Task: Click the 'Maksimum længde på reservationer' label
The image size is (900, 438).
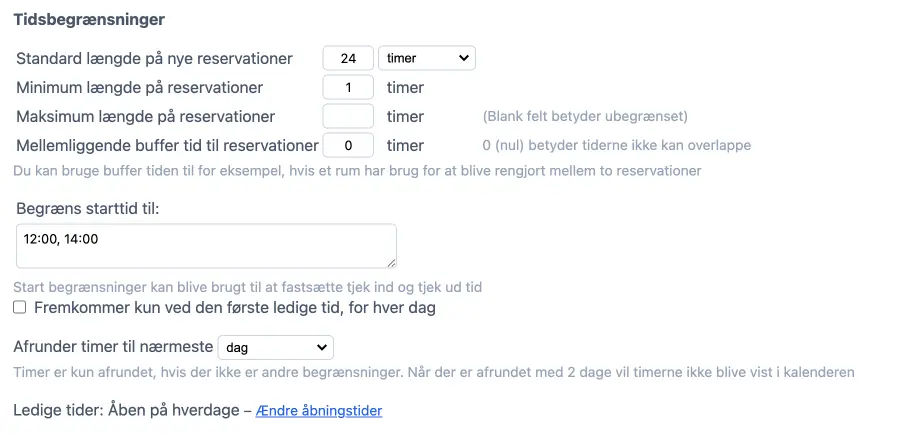Action: click(x=146, y=116)
